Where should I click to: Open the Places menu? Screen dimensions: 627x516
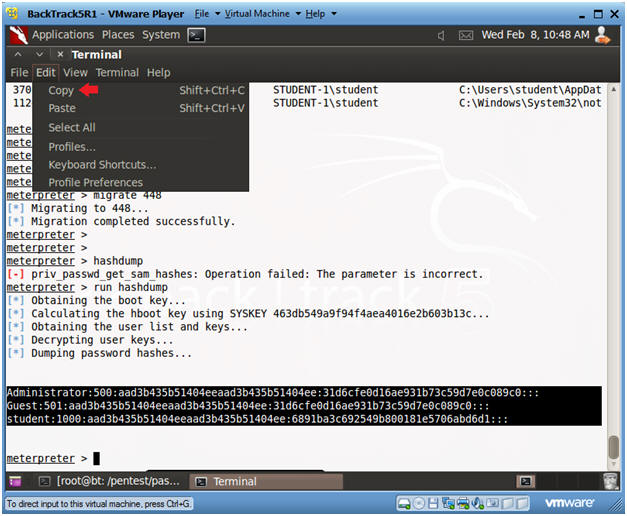coord(118,35)
